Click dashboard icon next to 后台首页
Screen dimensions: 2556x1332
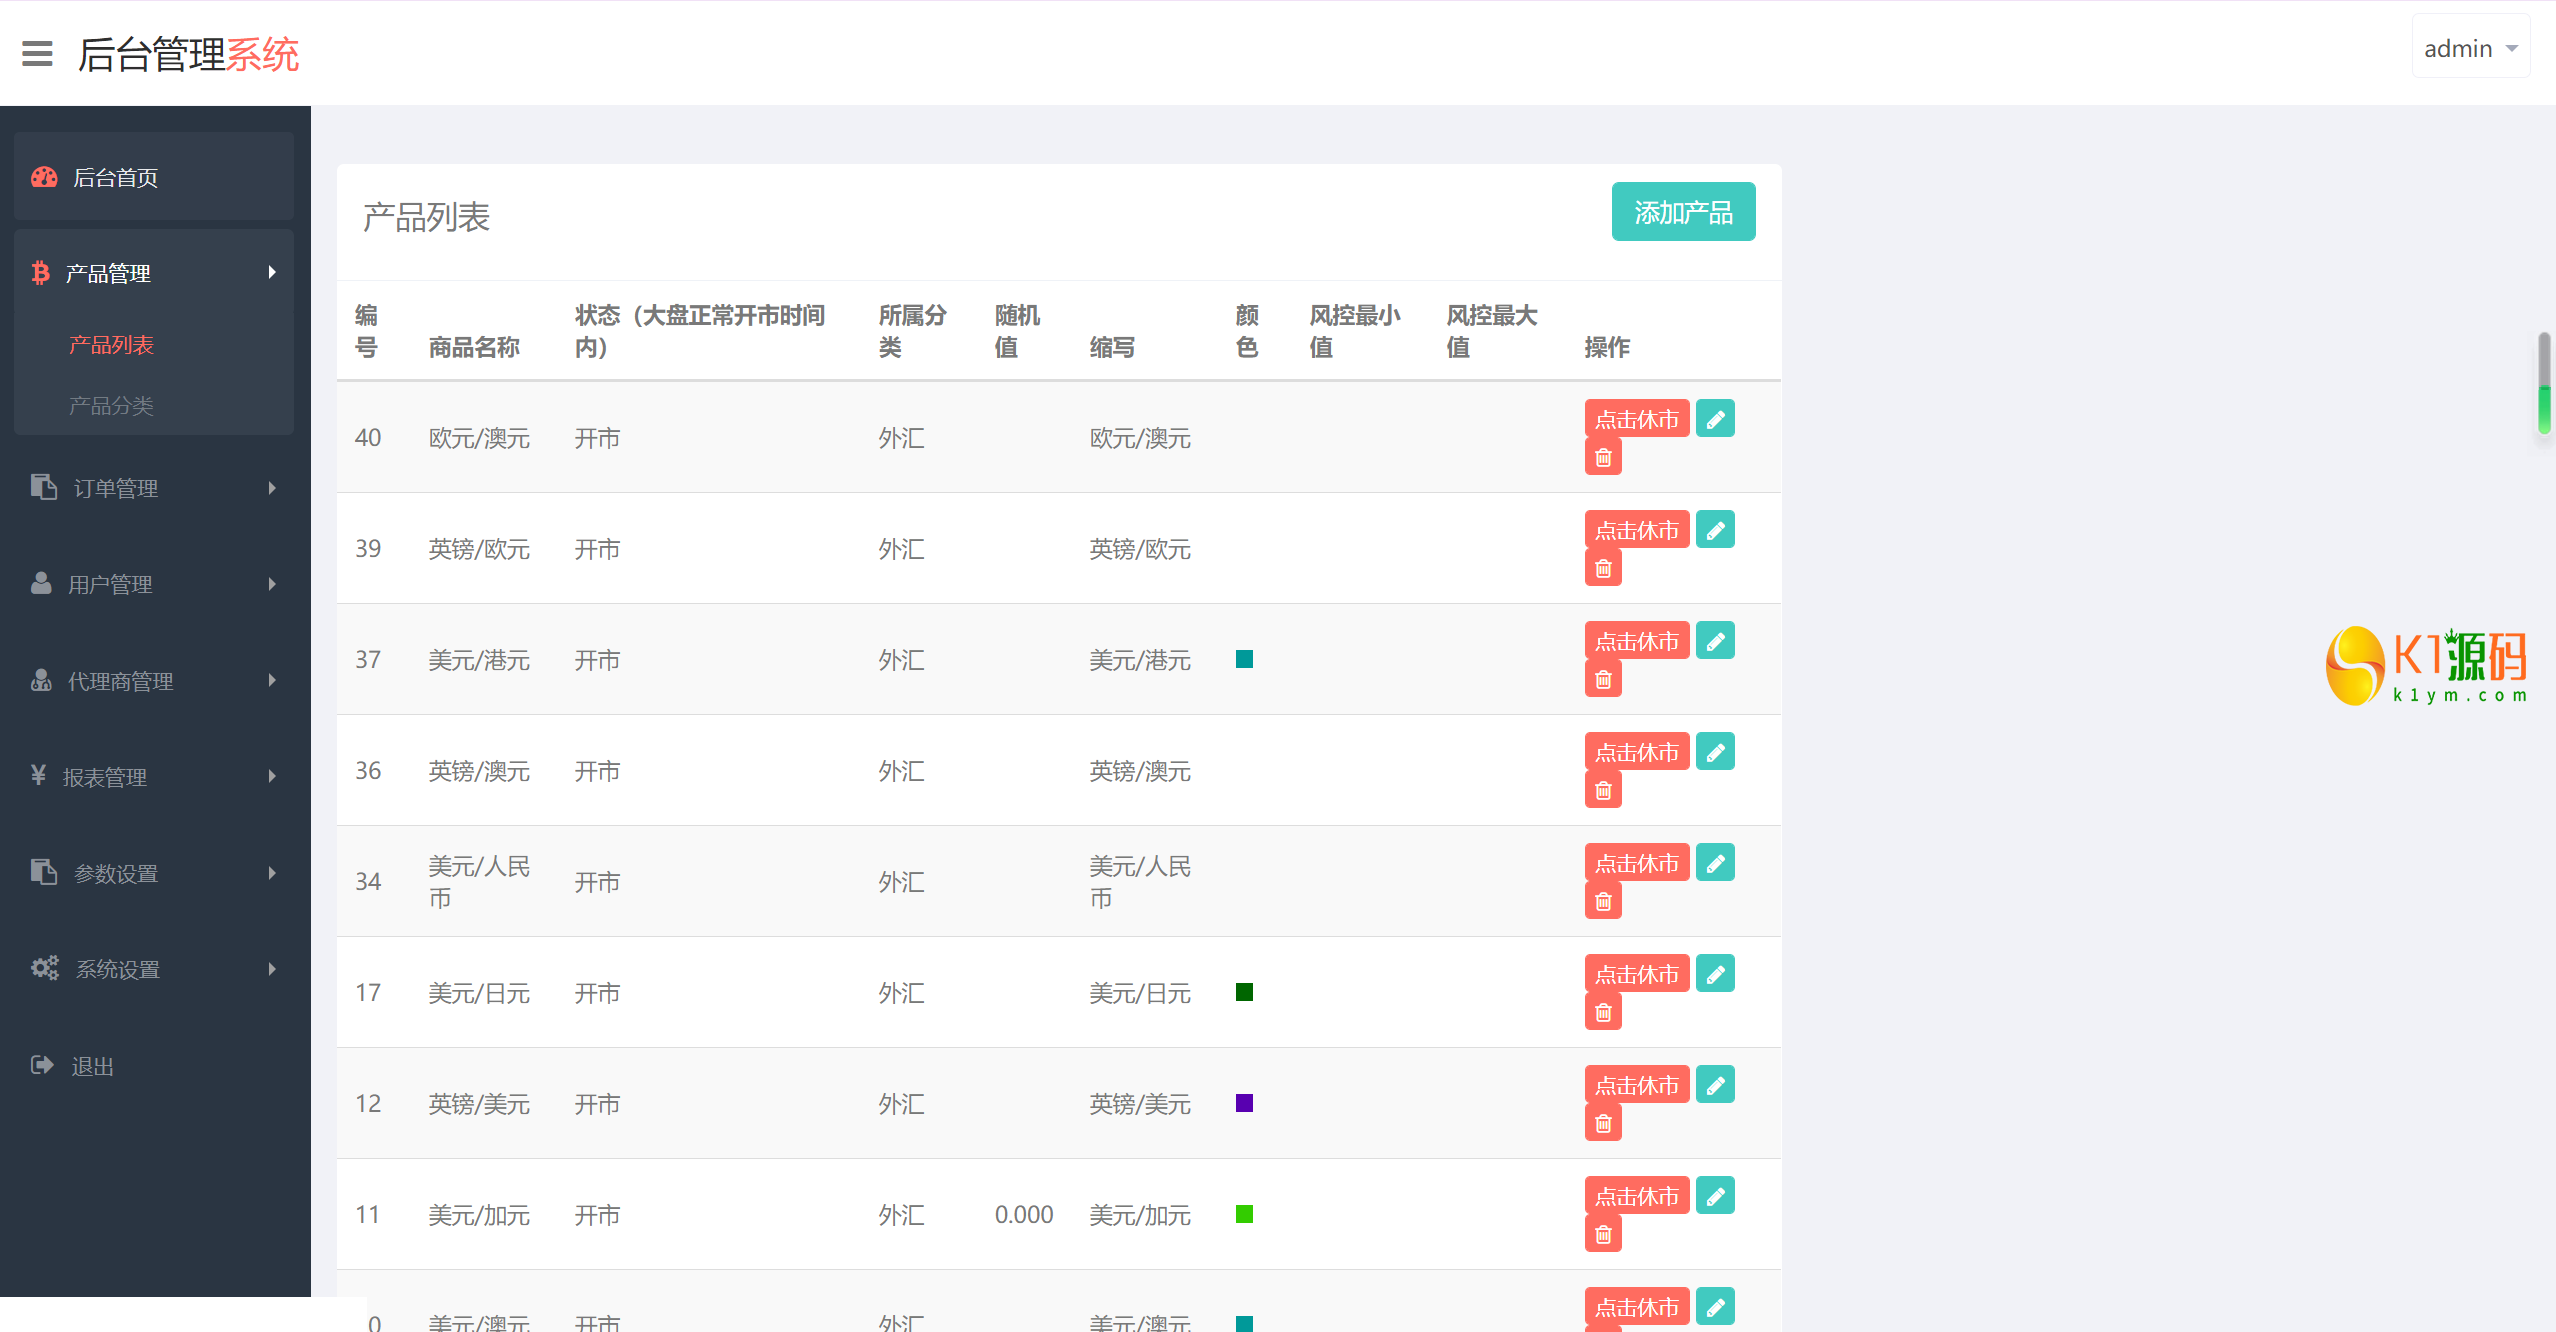tap(44, 177)
